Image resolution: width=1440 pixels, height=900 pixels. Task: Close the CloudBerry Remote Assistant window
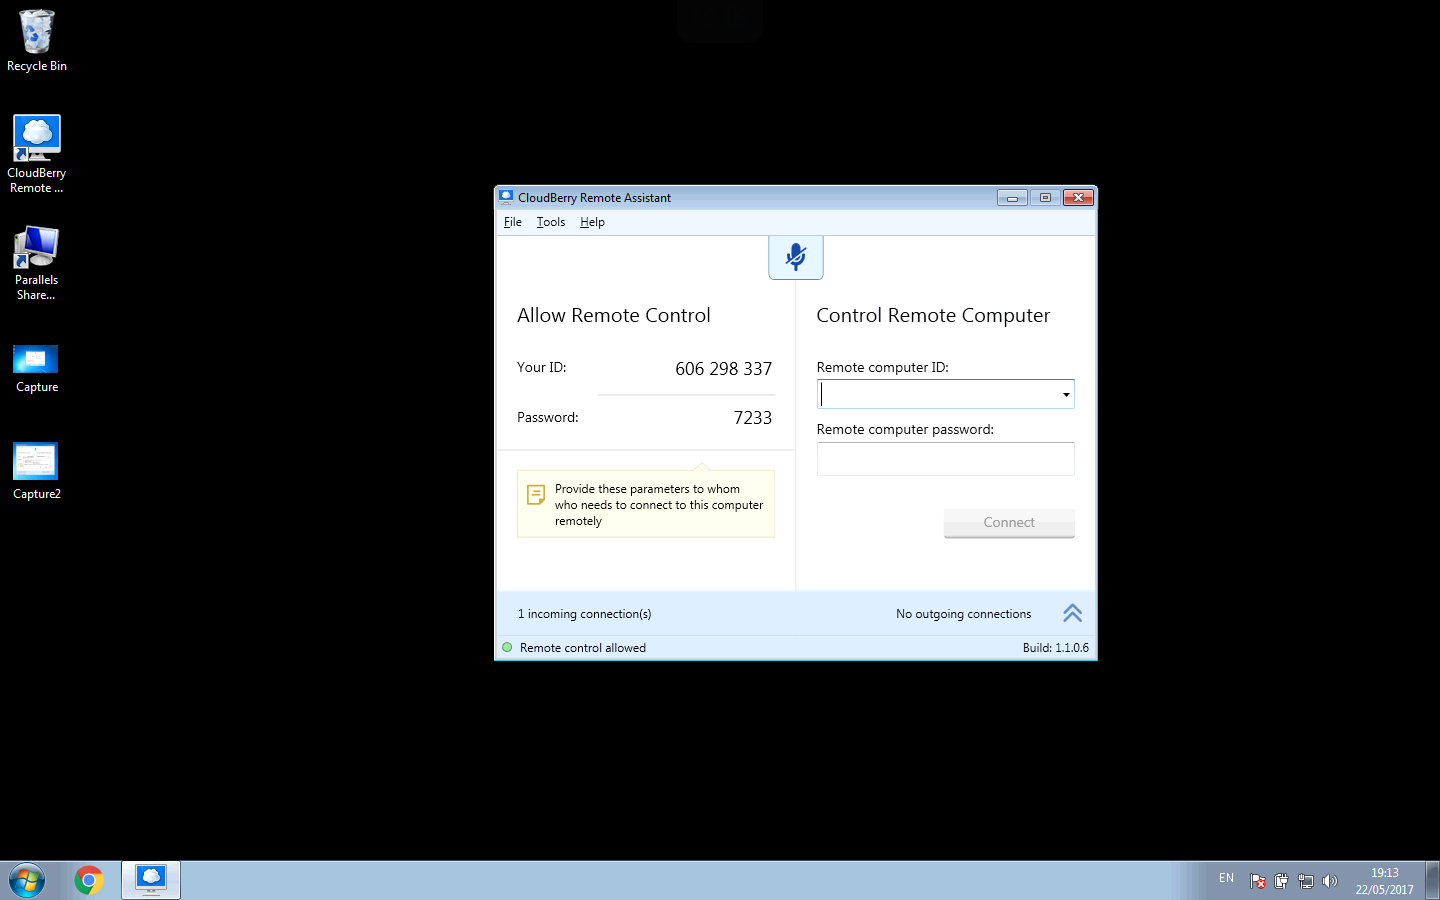(1078, 198)
